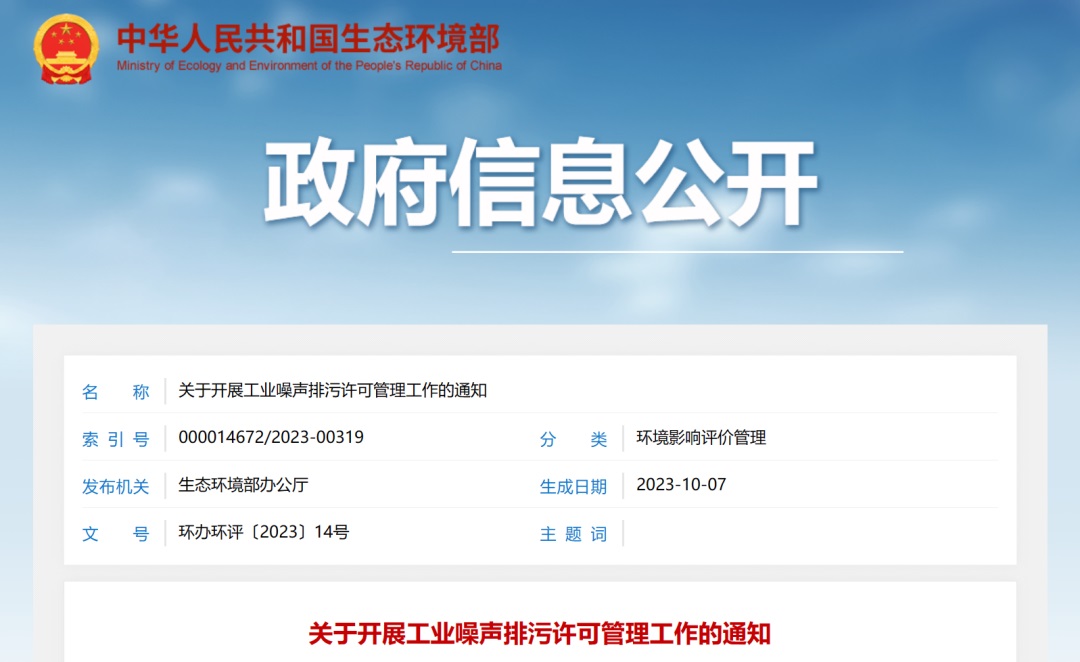Select the 索引号 field label
The image size is (1080, 662).
click(115, 439)
